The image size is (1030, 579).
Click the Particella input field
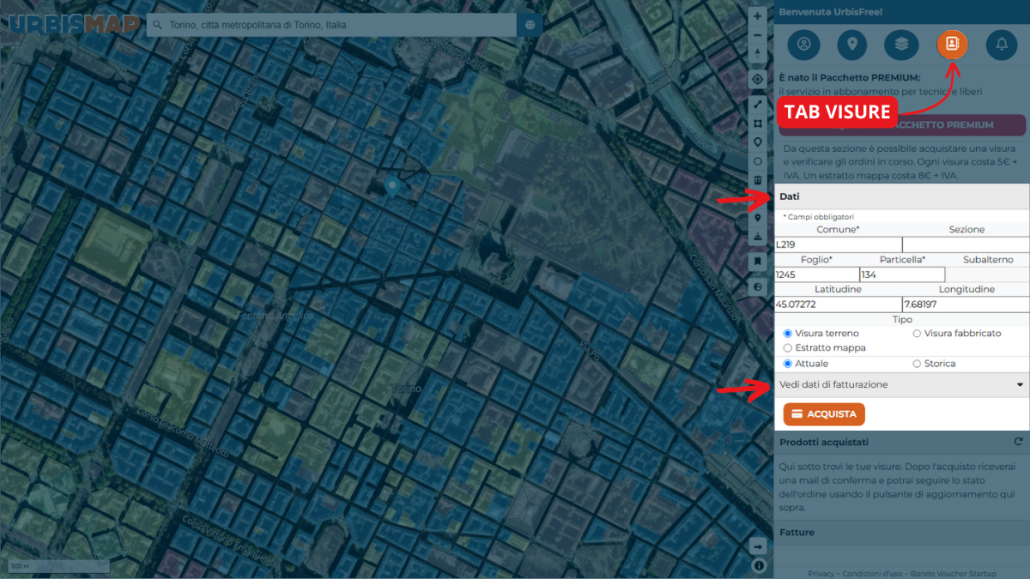point(903,275)
